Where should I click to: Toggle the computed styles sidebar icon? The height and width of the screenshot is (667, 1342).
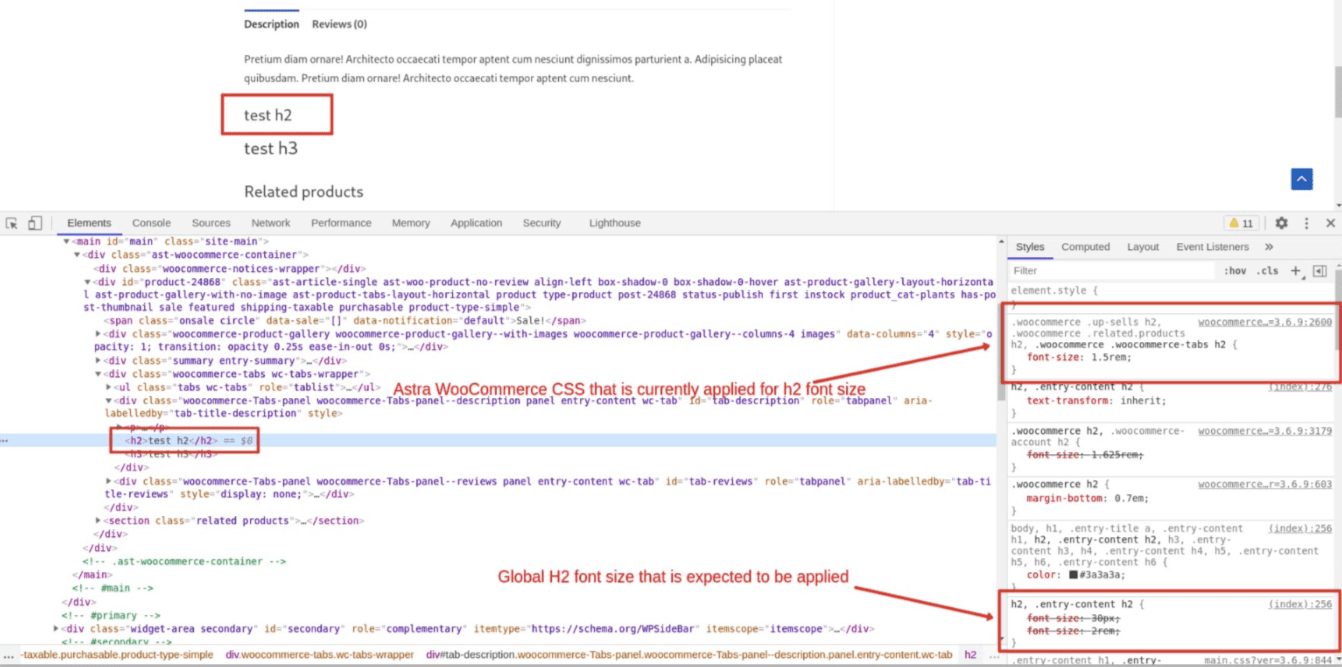[x=1319, y=271]
